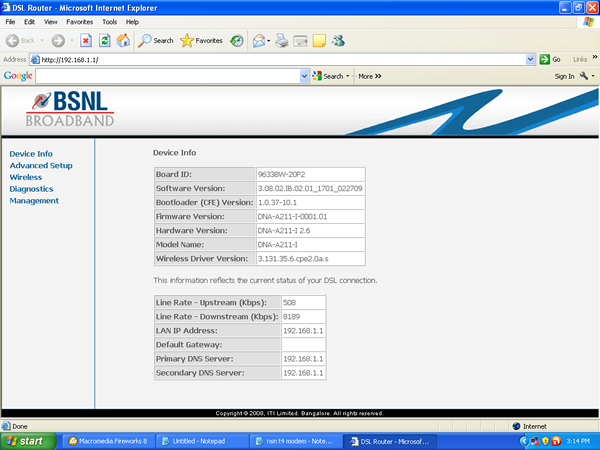Click the BSNL Broadband logo
The image size is (600, 450).
click(70, 109)
